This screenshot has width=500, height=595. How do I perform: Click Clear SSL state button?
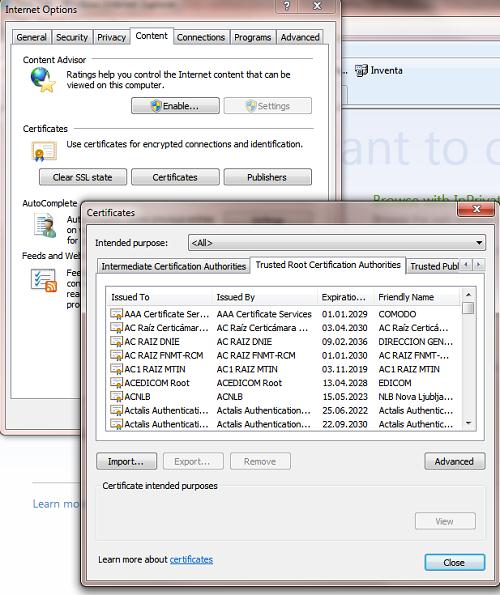tap(83, 177)
